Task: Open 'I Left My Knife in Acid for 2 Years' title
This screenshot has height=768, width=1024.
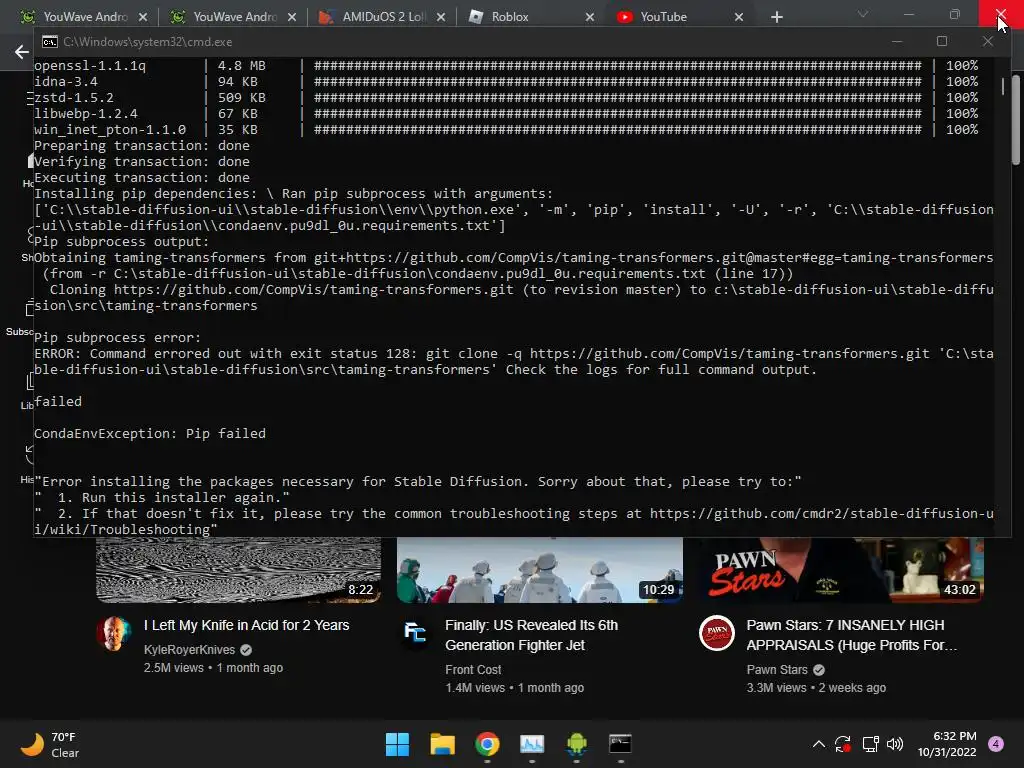Action: [247, 625]
